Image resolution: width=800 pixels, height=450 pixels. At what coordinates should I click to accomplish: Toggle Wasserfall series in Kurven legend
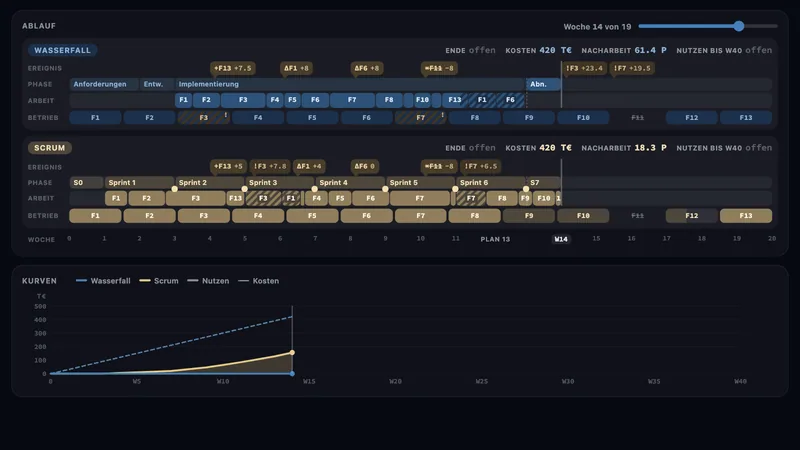pyautogui.click(x=103, y=281)
